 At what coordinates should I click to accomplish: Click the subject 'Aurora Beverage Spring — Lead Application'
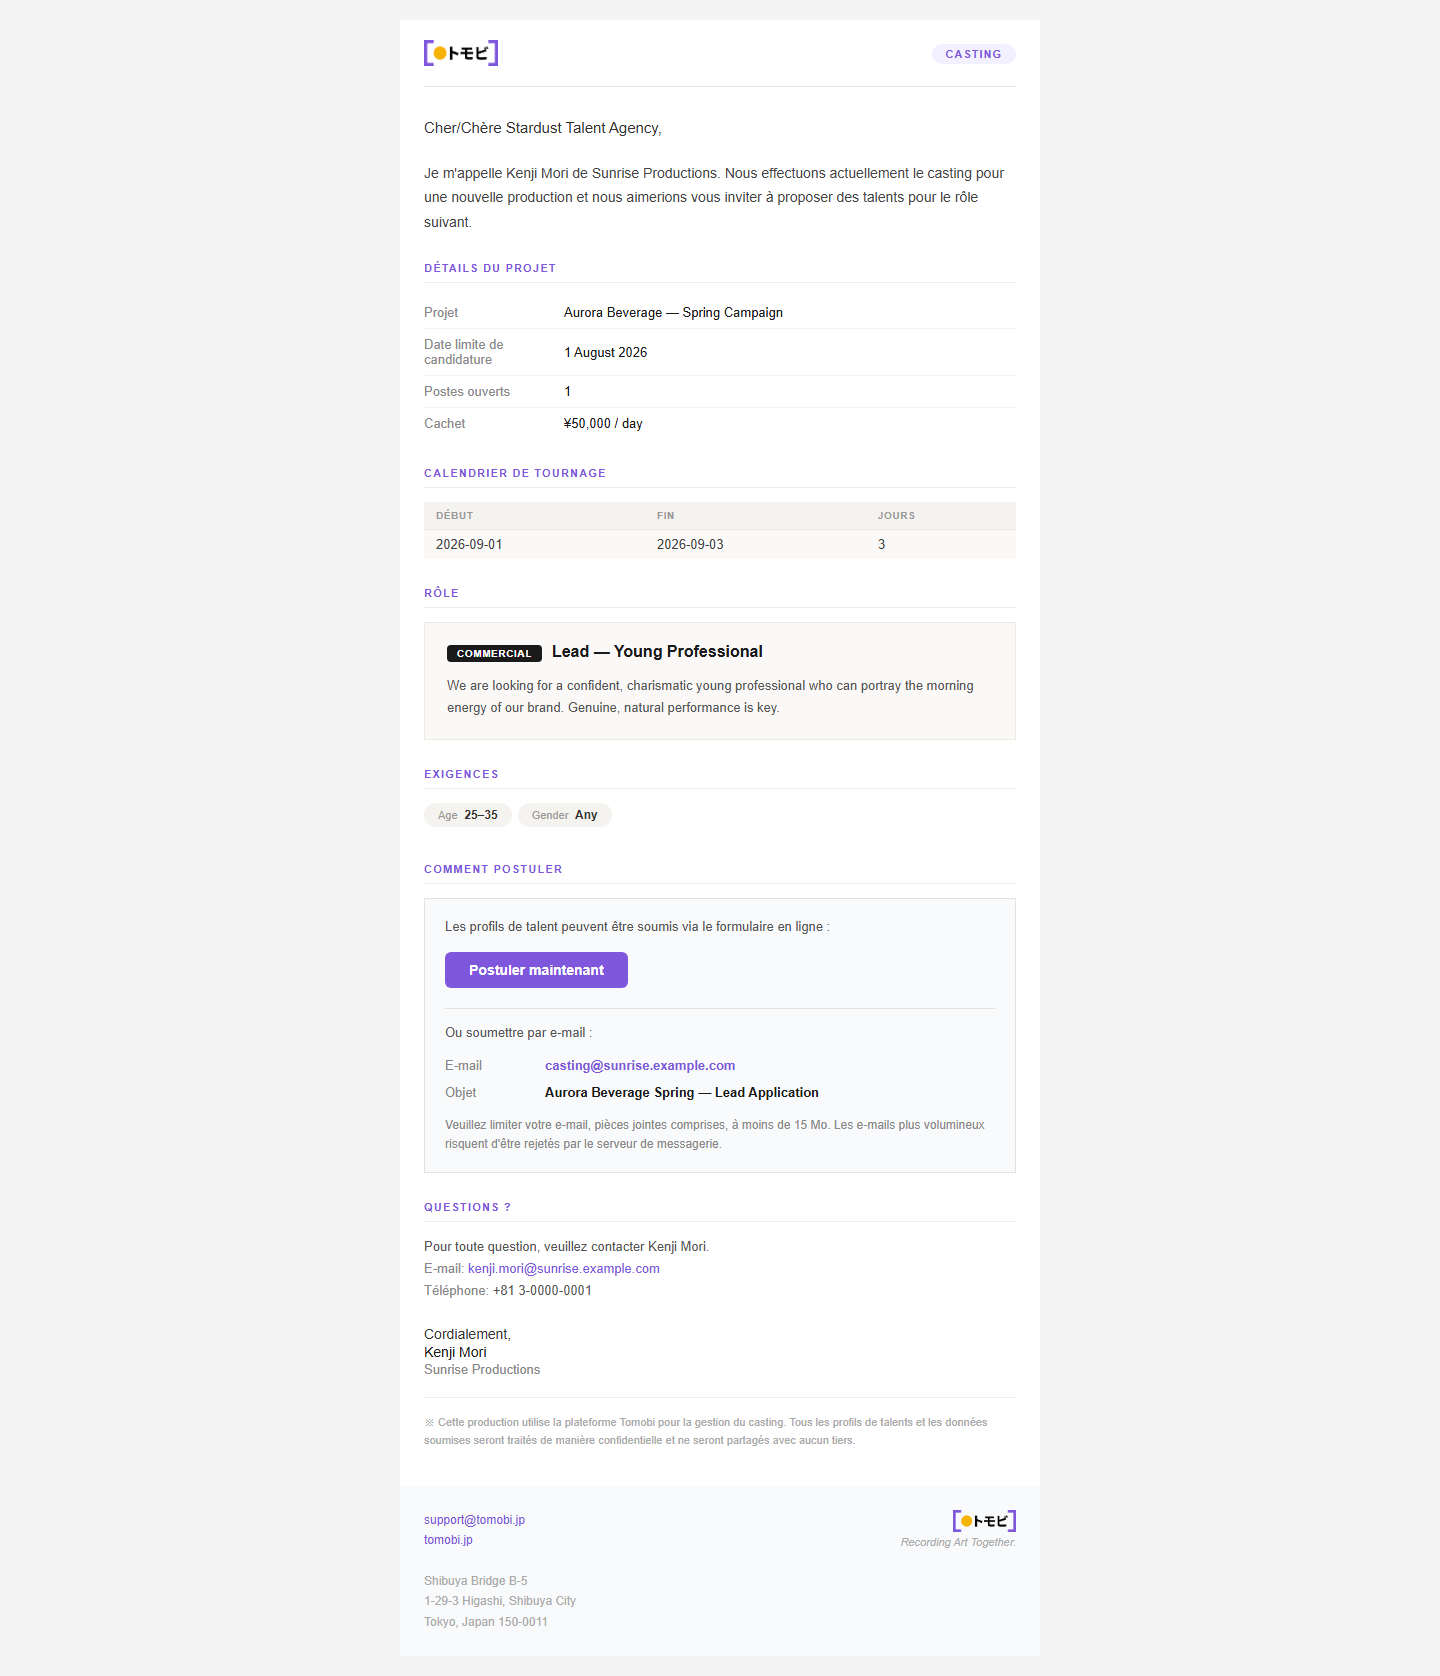coord(682,1093)
